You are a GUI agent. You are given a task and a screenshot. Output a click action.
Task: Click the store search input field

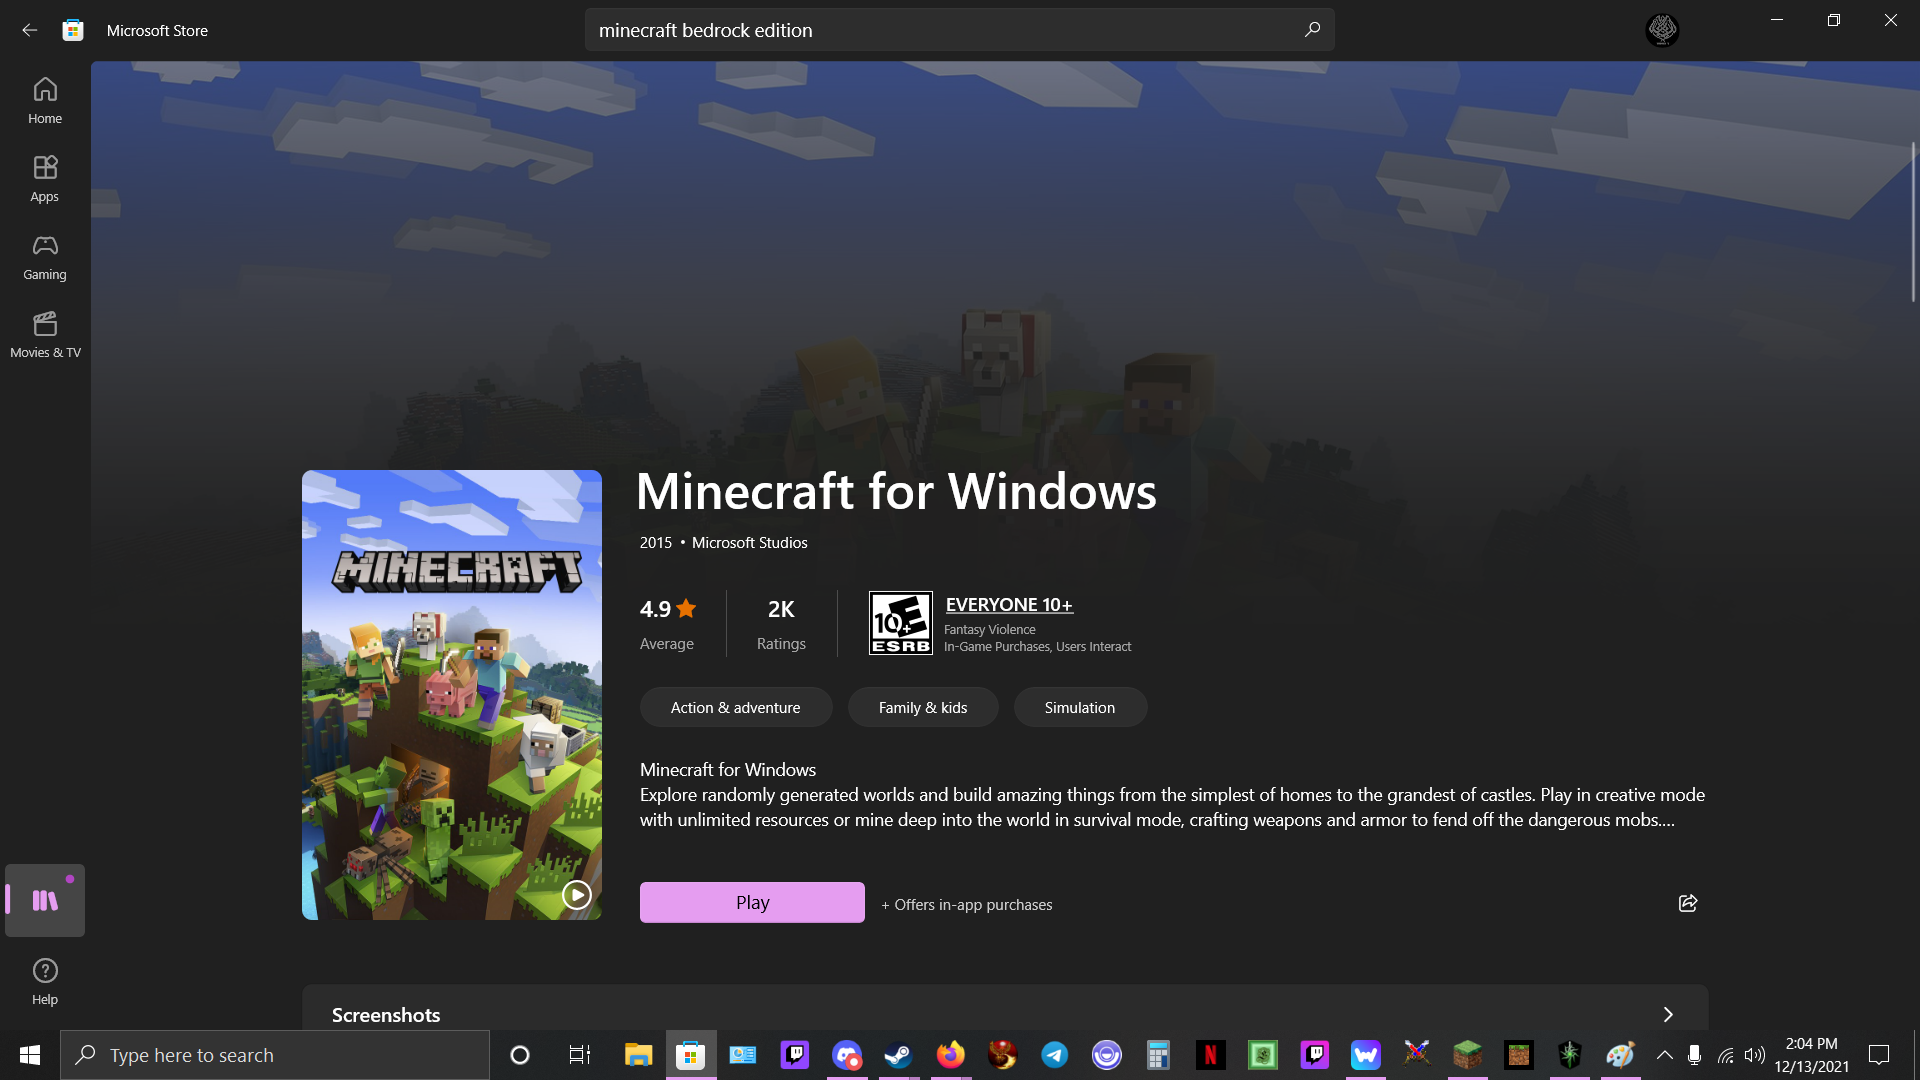[x=940, y=30]
